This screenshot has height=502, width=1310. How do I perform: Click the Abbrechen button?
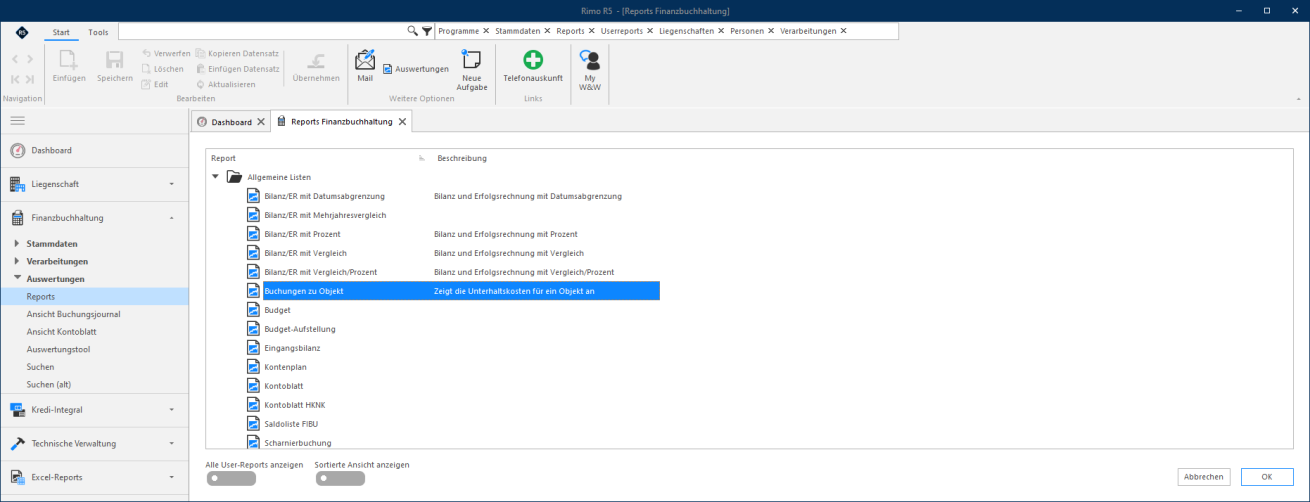click(x=1204, y=477)
